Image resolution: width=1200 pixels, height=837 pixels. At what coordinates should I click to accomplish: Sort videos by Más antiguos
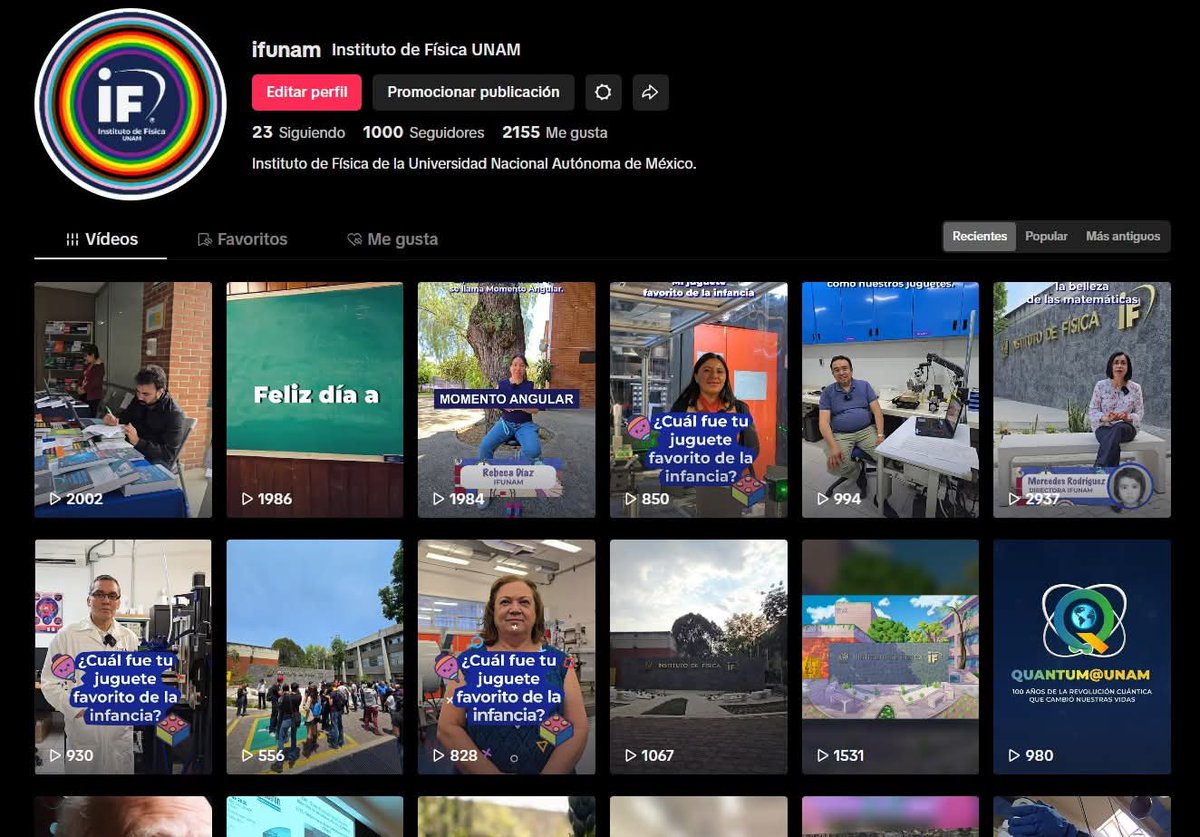pos(1123,236)
